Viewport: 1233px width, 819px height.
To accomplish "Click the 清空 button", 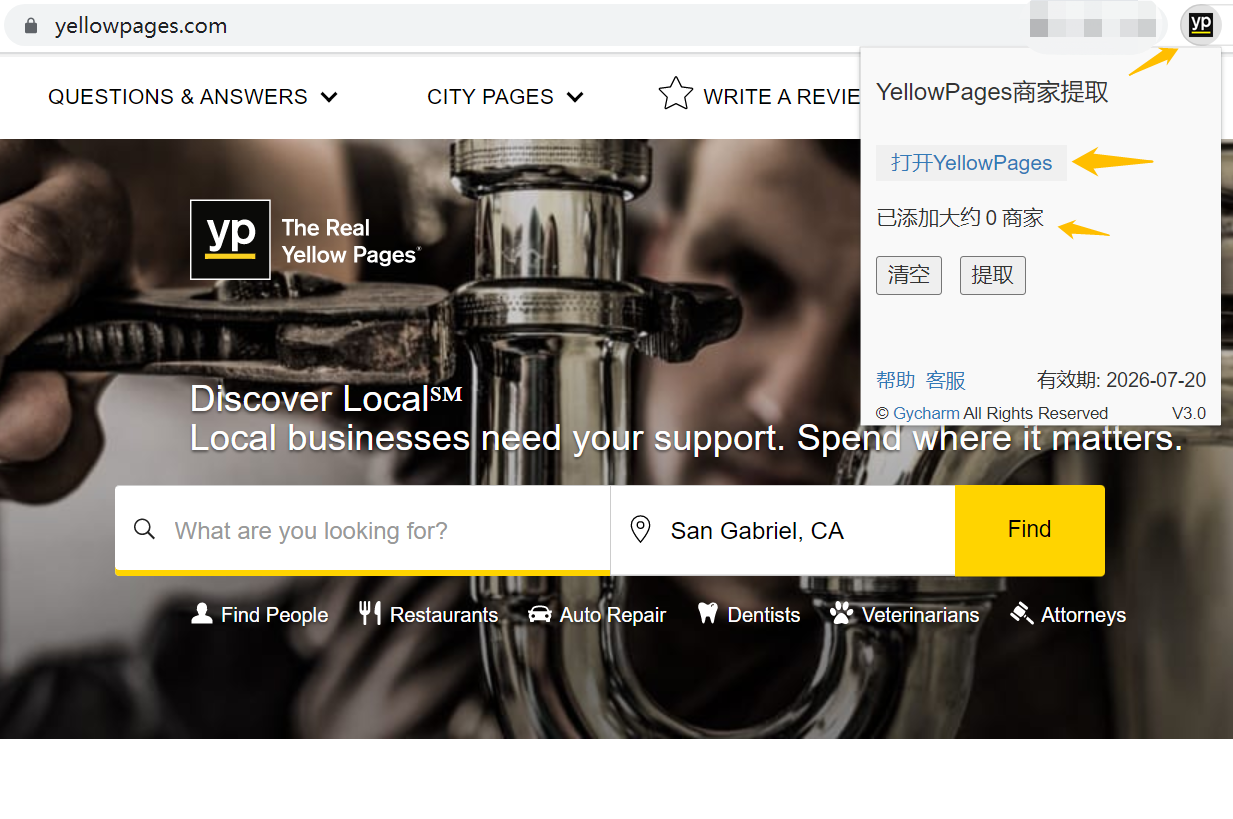I will coord(909,275).
